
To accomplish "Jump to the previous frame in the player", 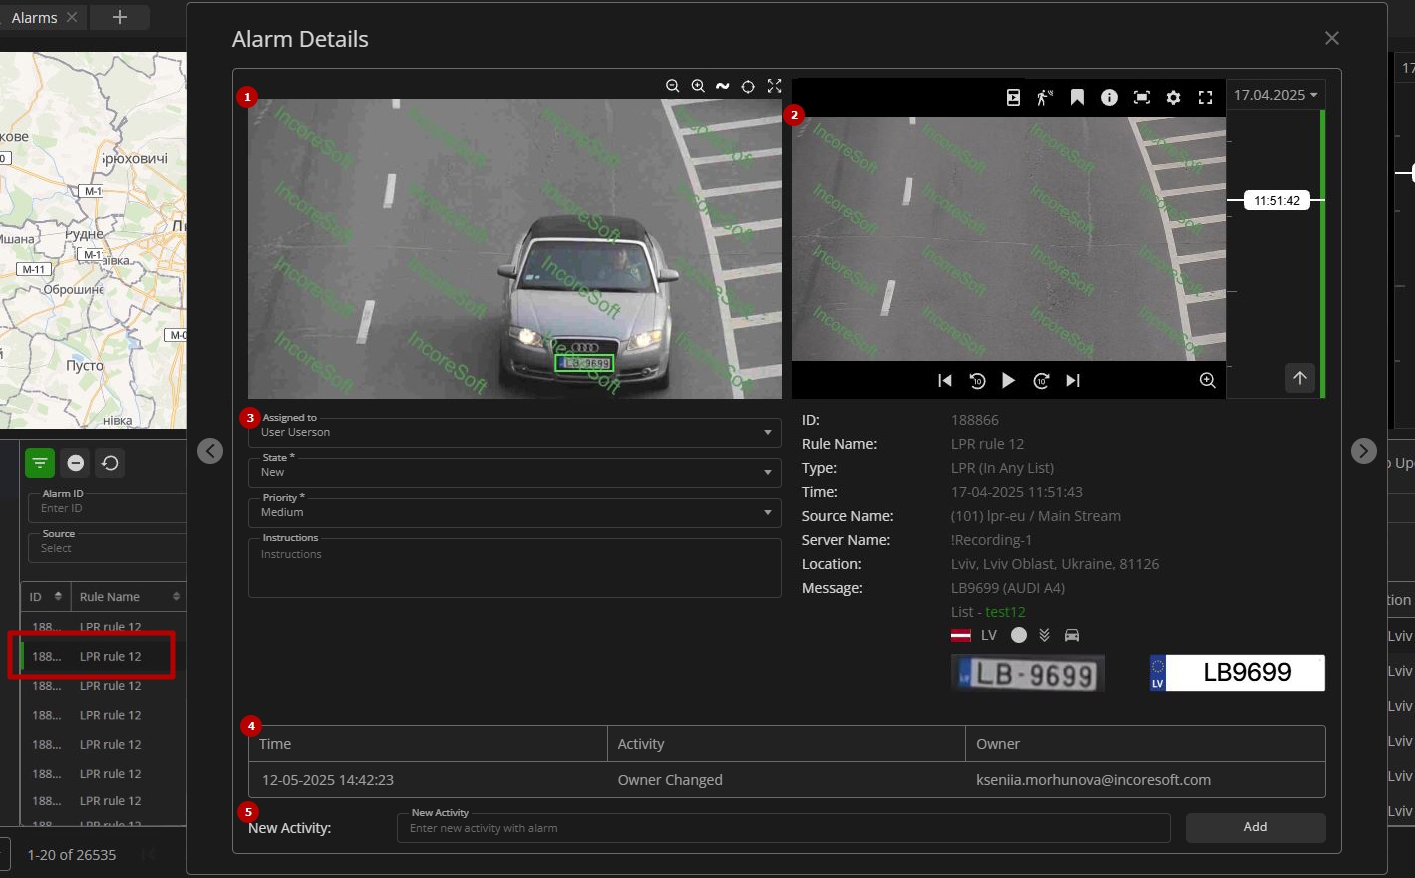I will coord(945,380).
